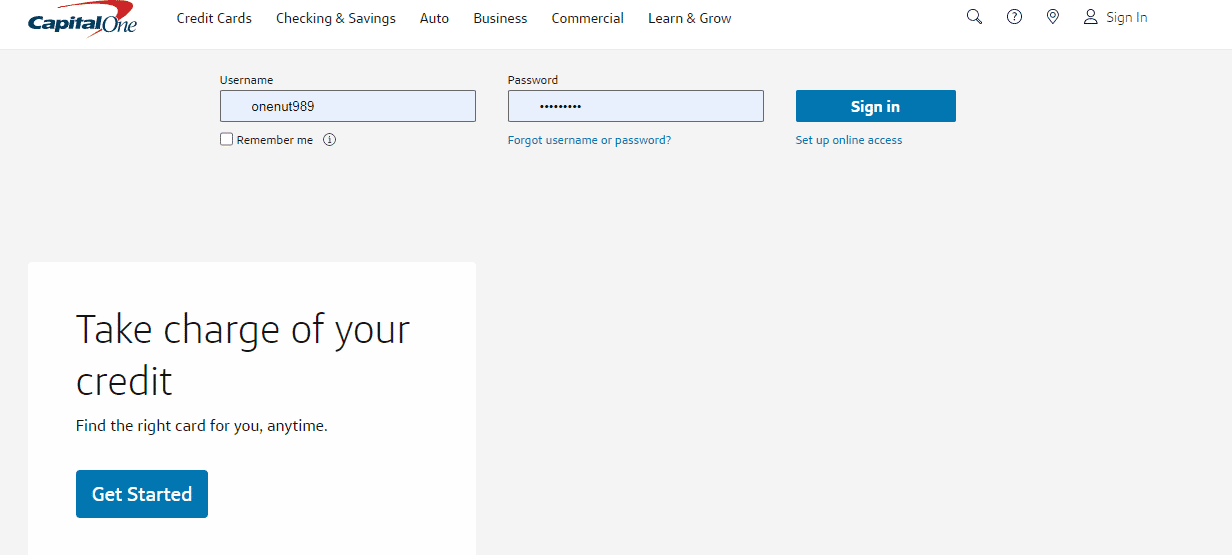
Task: Open the search magnifier icon
Action: (x=974, y=17)
